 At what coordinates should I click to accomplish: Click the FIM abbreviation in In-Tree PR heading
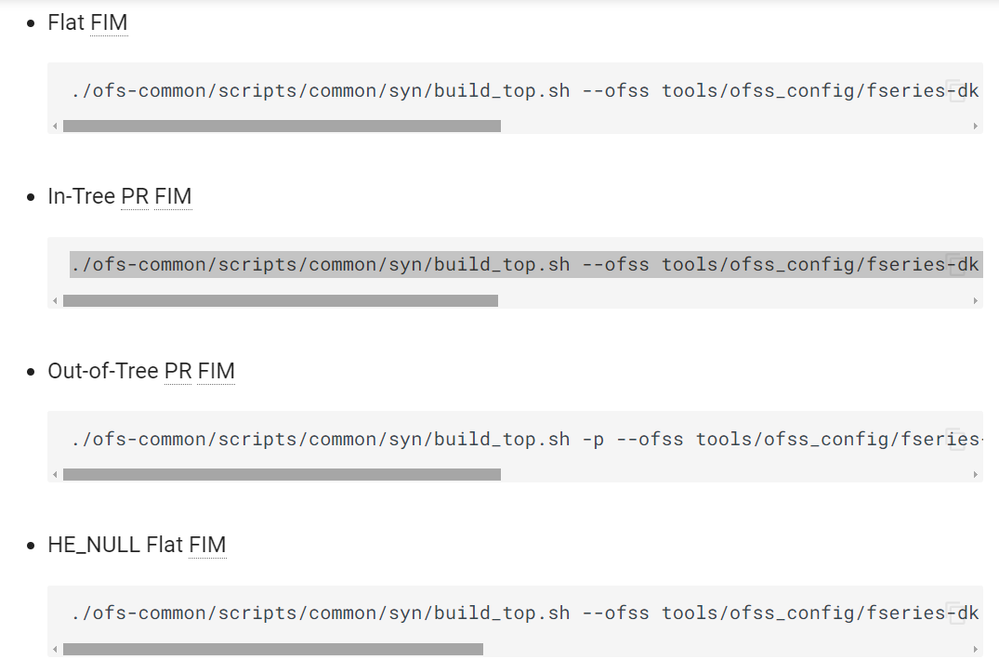pos(172,197)
